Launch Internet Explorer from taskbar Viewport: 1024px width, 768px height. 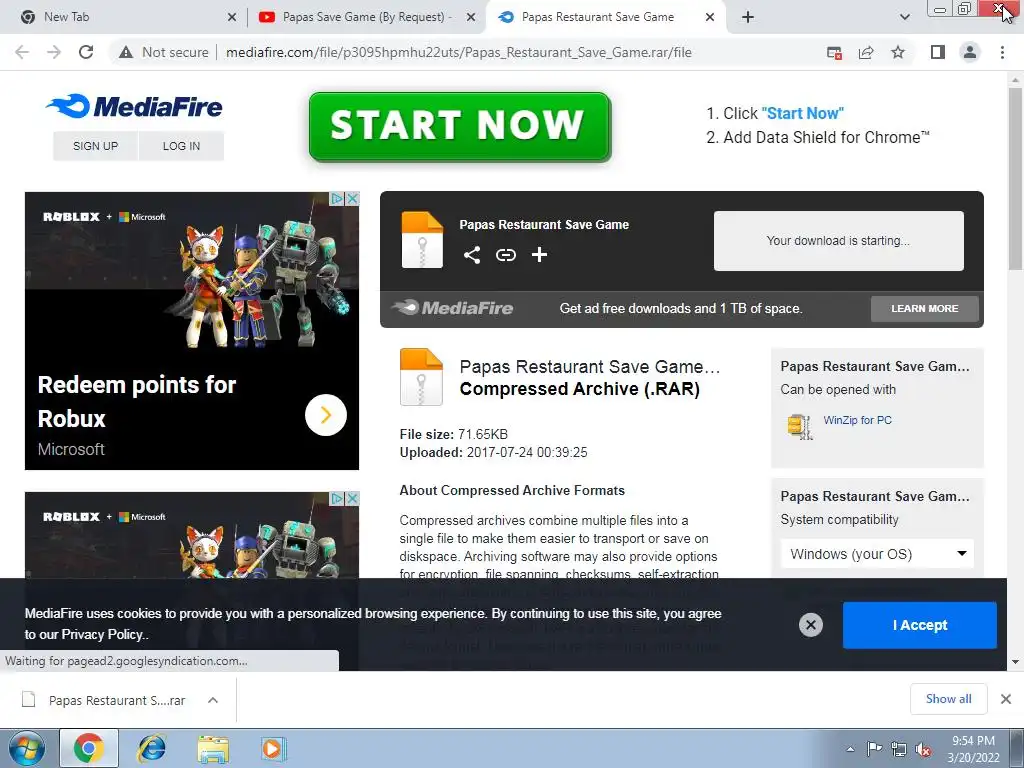[152, 748]
